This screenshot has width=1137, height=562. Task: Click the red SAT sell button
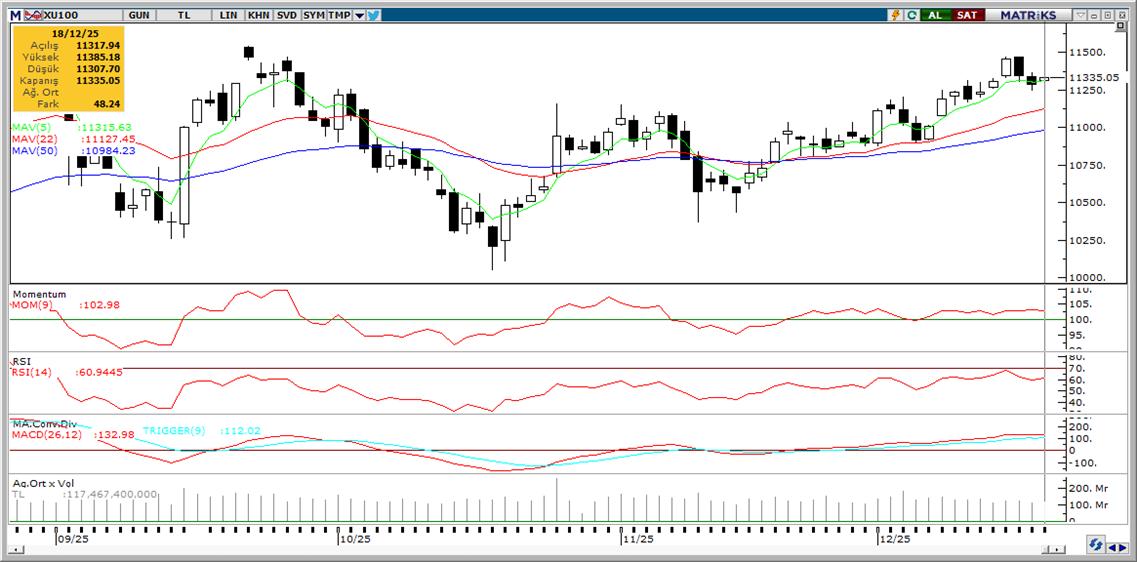click(x=967, y=15)
